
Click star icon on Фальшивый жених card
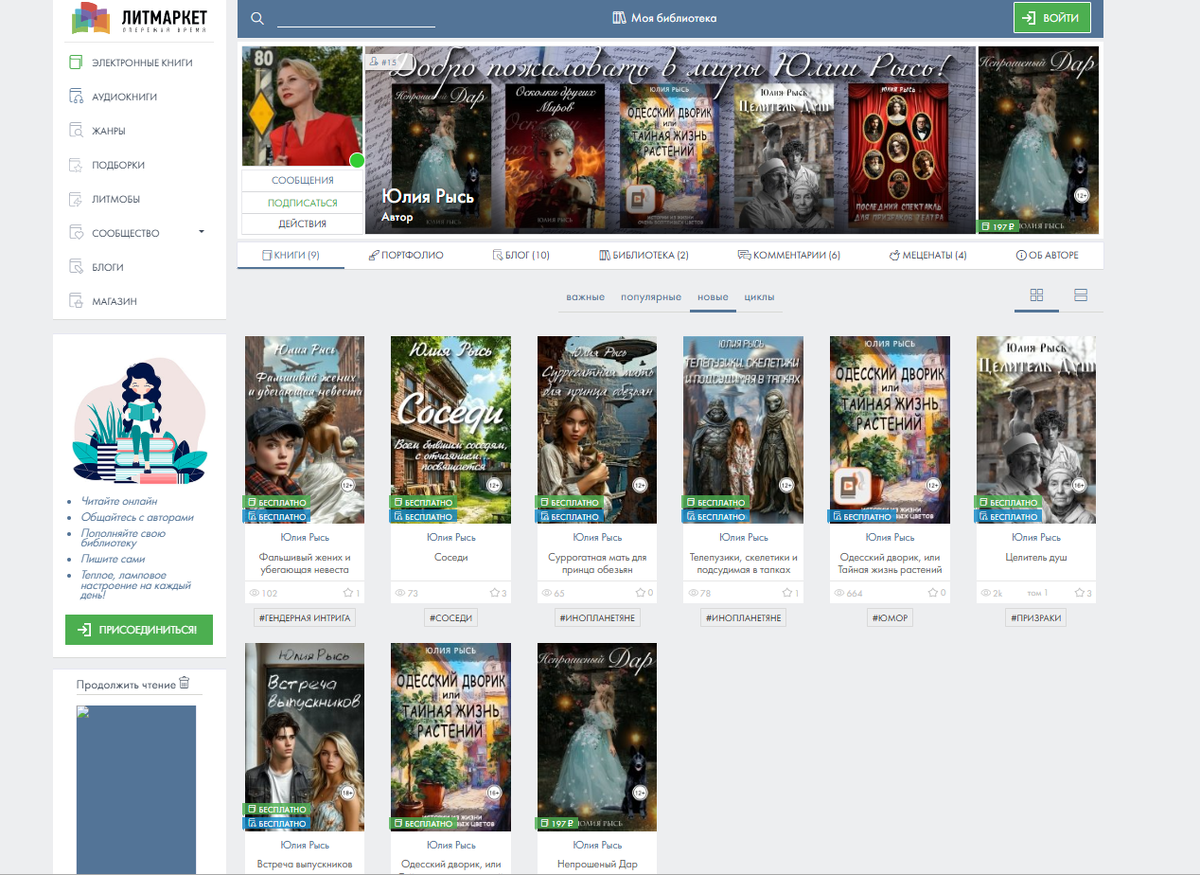pyautogui.click(x=348, y=593)
